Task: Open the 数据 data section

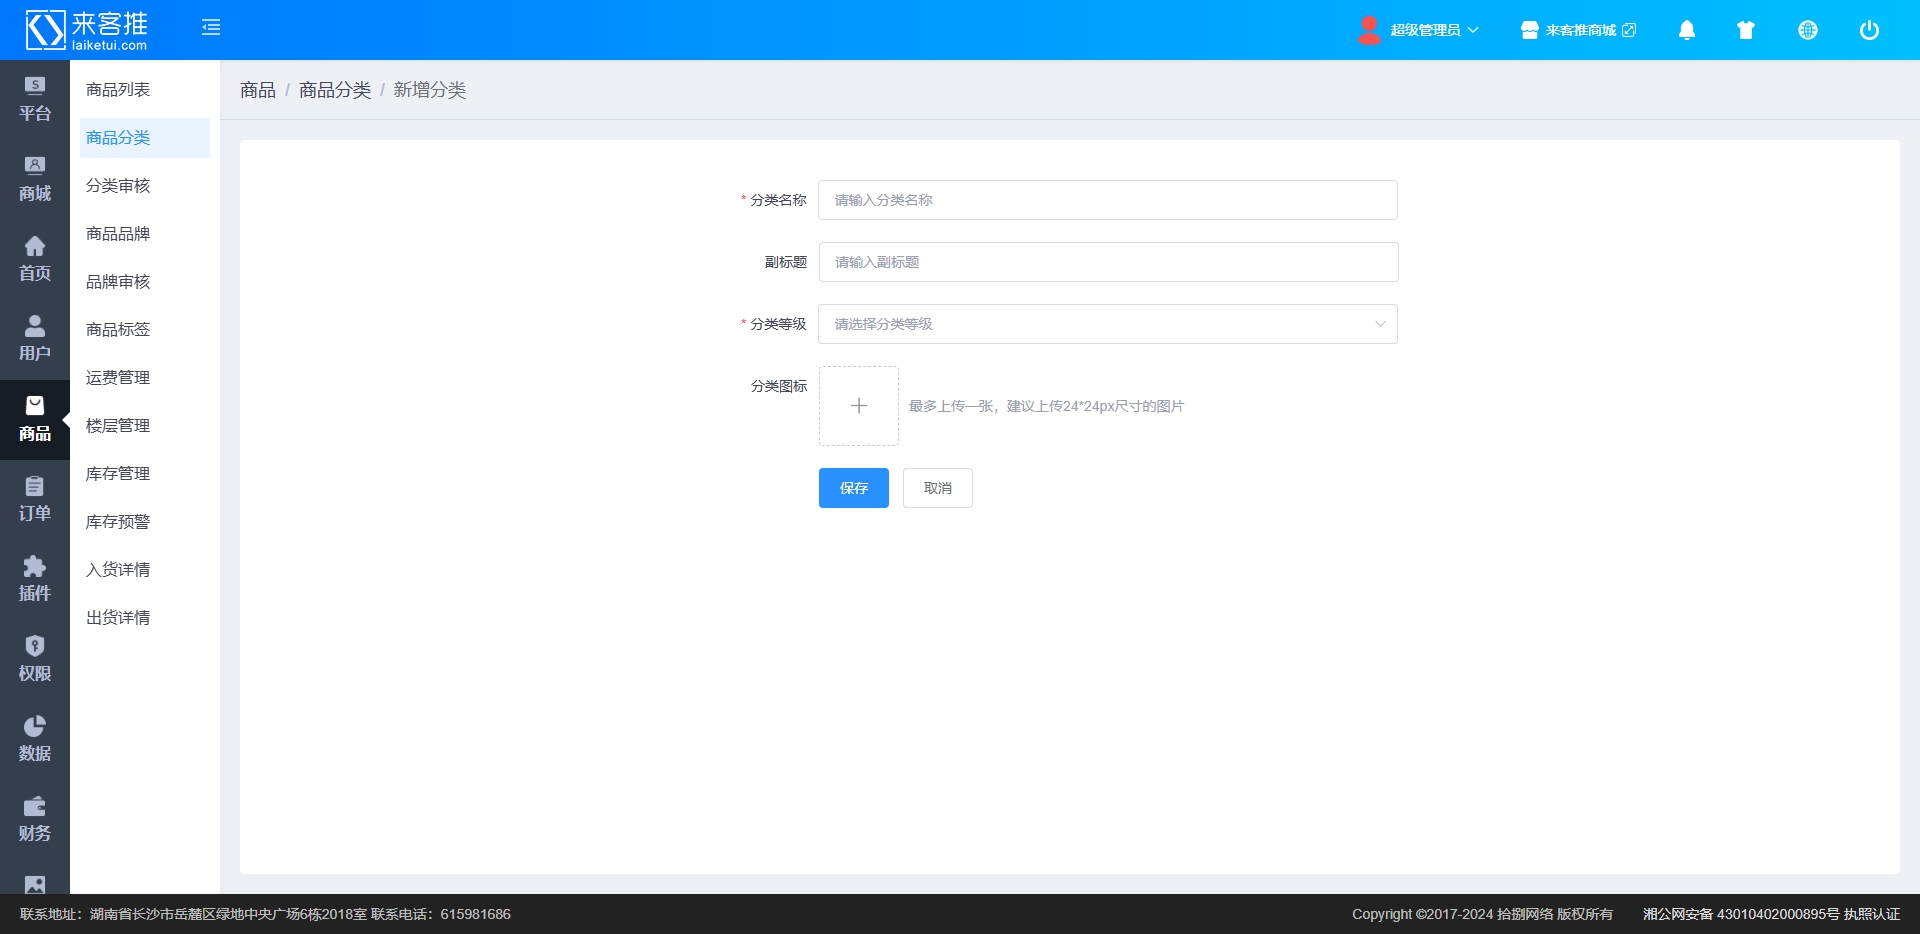Action: [x=35, y=739]
